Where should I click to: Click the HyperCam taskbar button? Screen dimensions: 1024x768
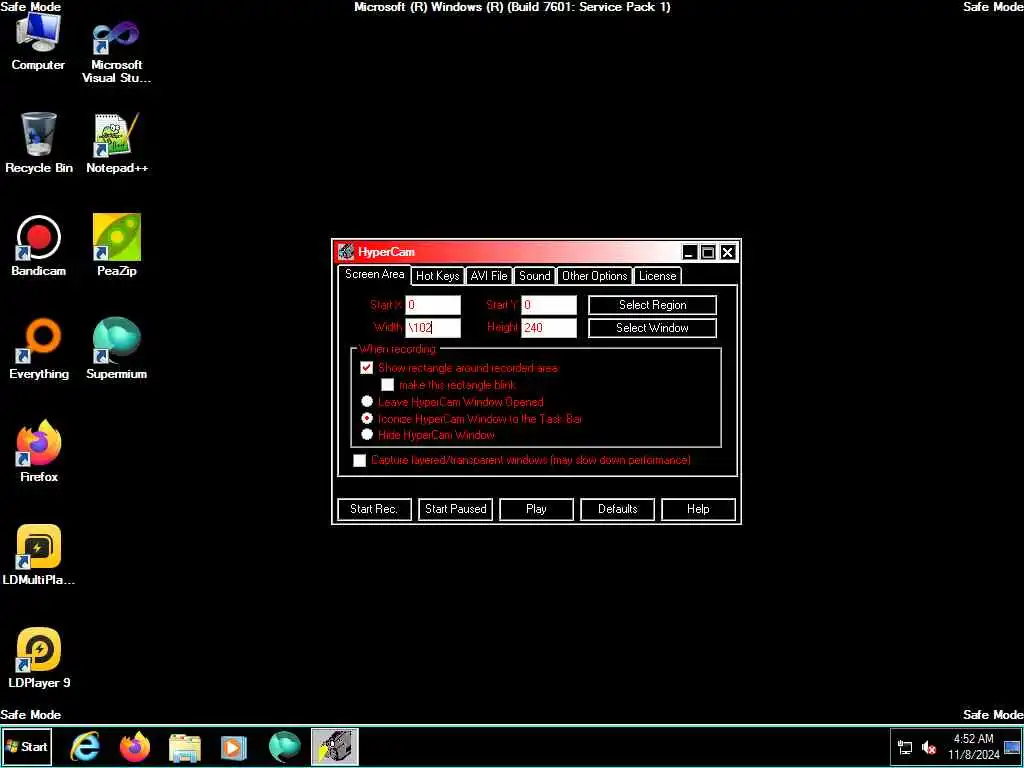pos(334,747)
